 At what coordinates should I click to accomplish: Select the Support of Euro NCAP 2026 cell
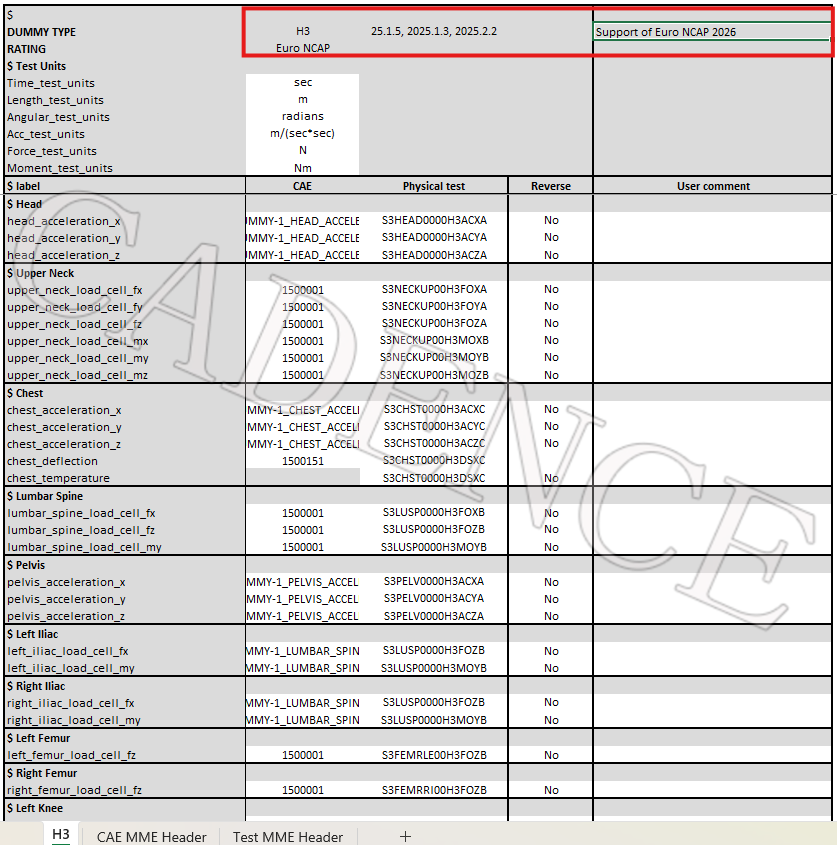click(711, 32)
